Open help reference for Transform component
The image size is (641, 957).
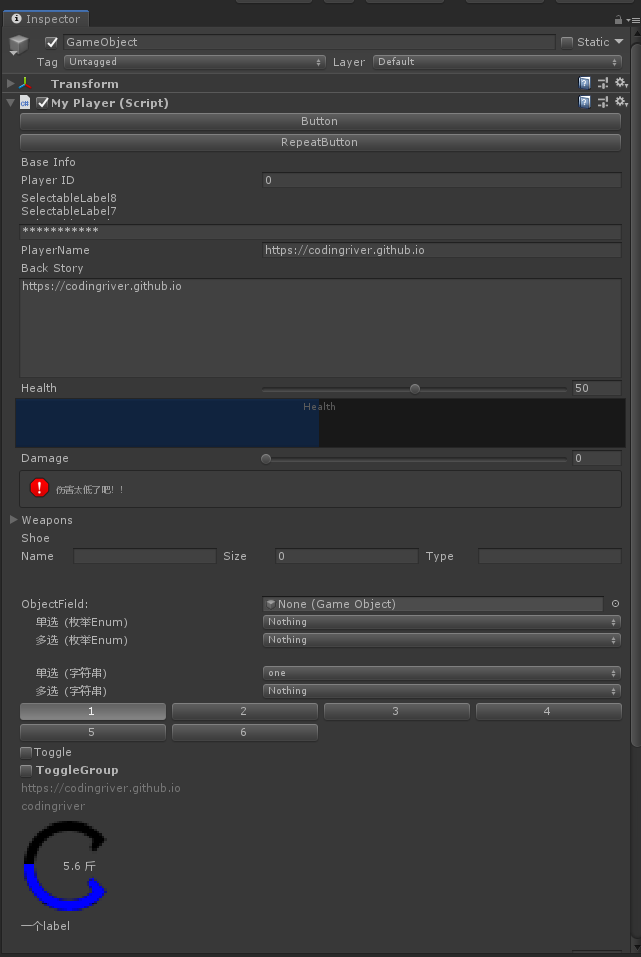pos(584,83)
